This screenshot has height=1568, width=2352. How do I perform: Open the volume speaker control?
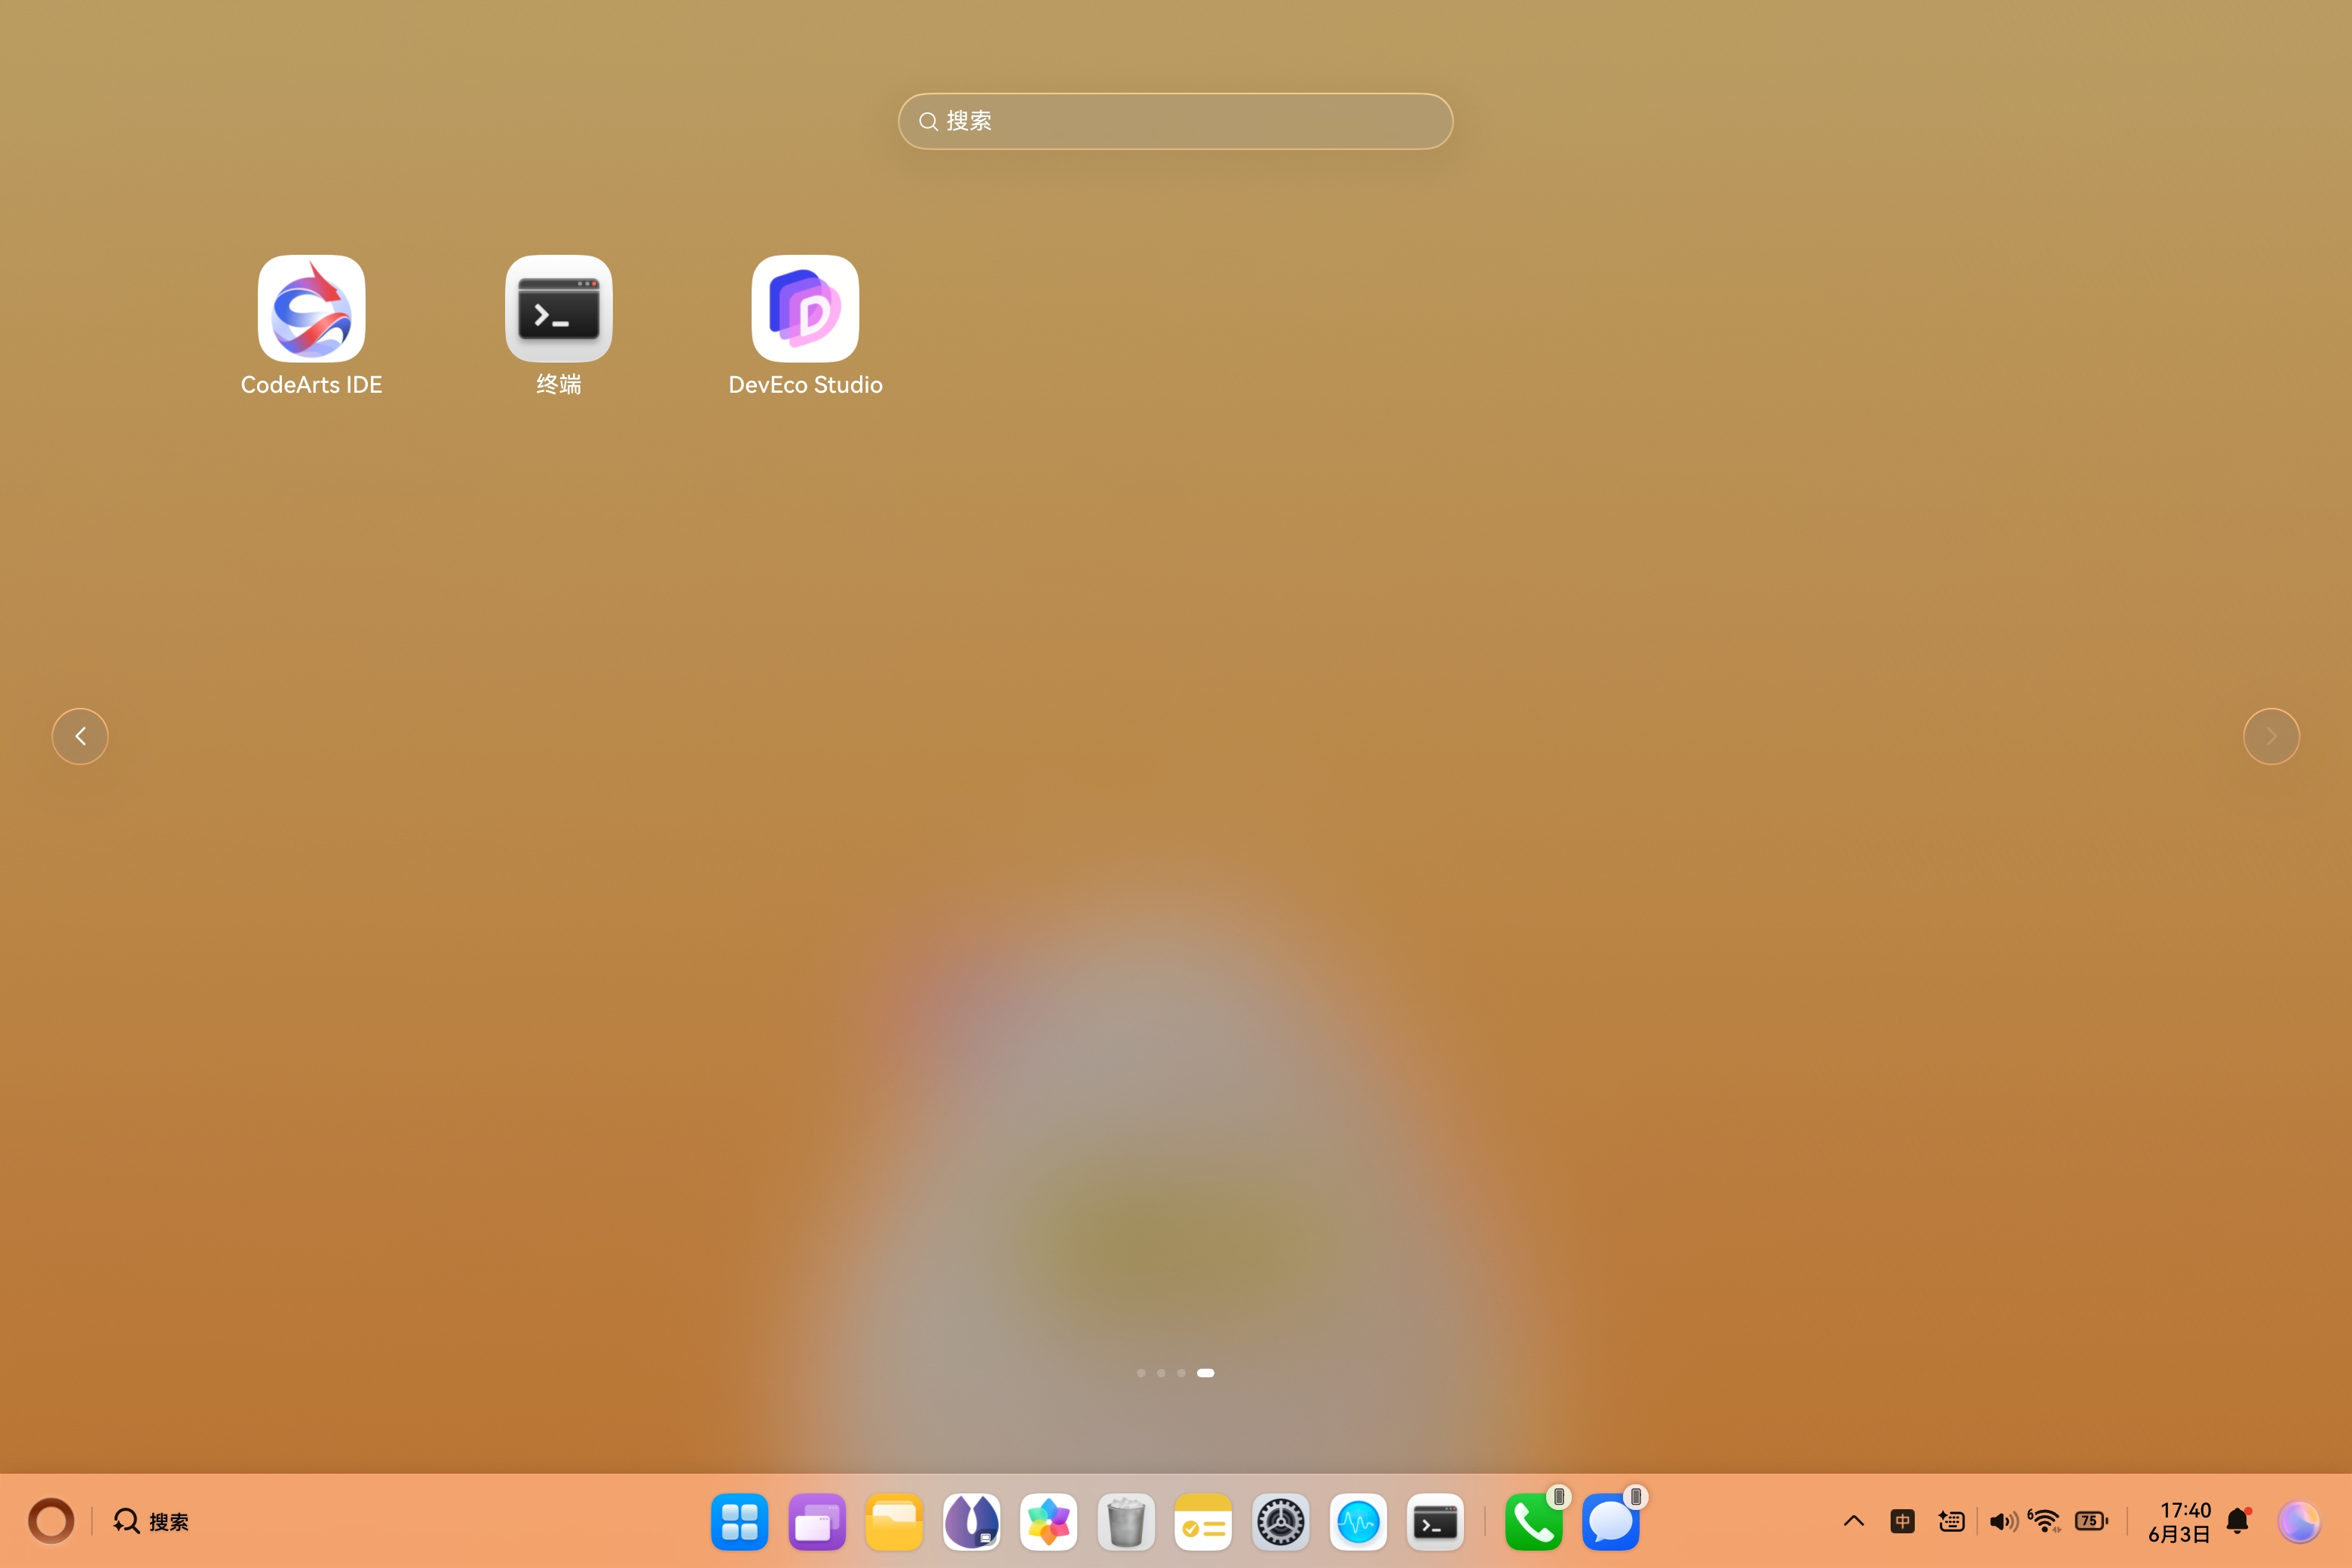2003,1521
